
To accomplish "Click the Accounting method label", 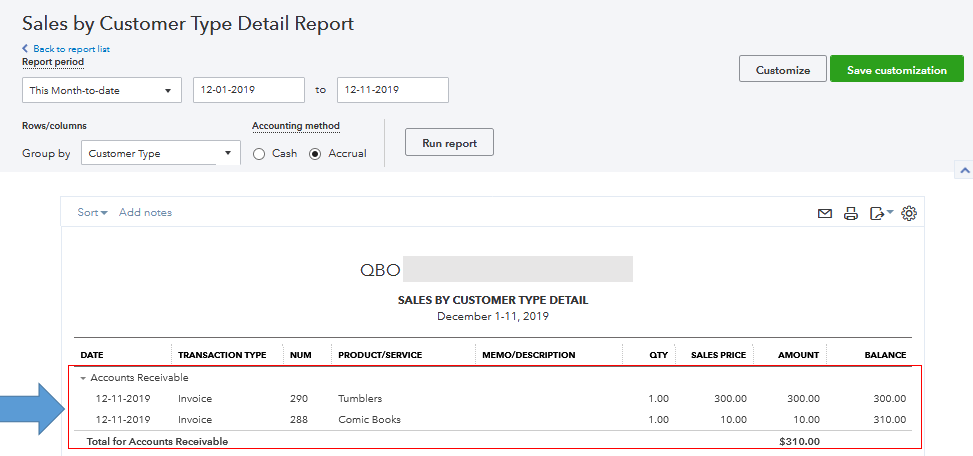I will (296, 126).
